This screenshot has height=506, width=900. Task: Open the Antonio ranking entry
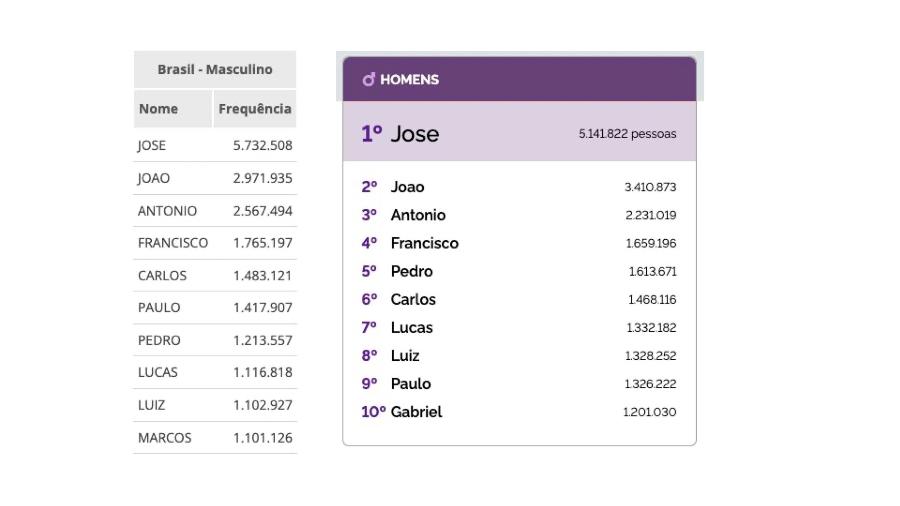click(x=418, y=215)
